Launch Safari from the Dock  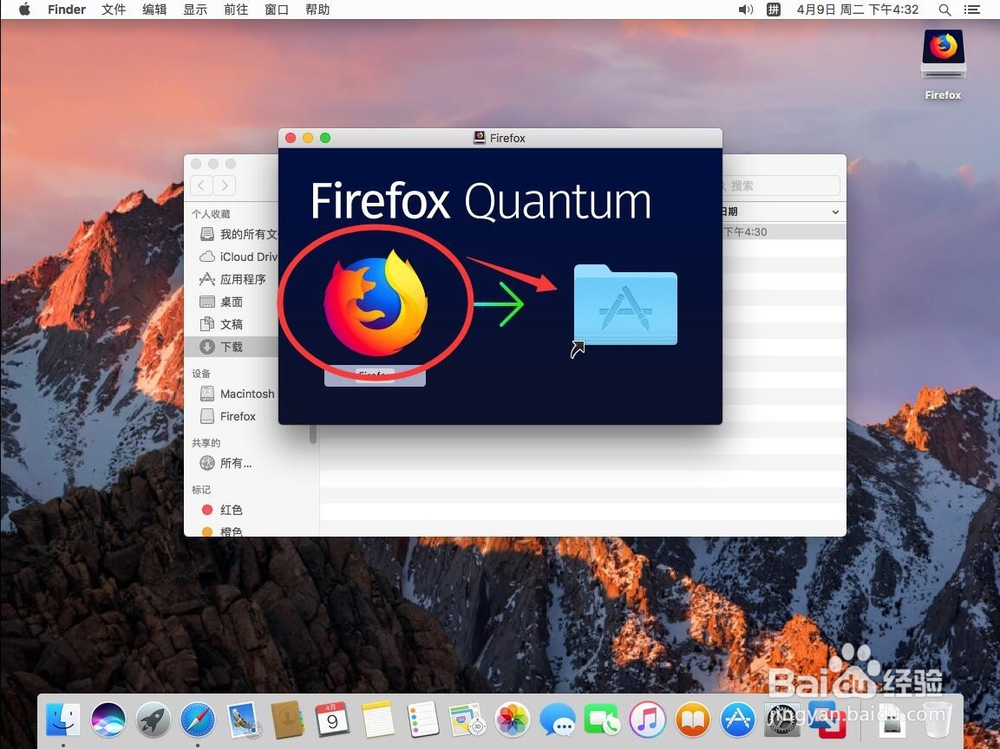[x=198, y=720]
